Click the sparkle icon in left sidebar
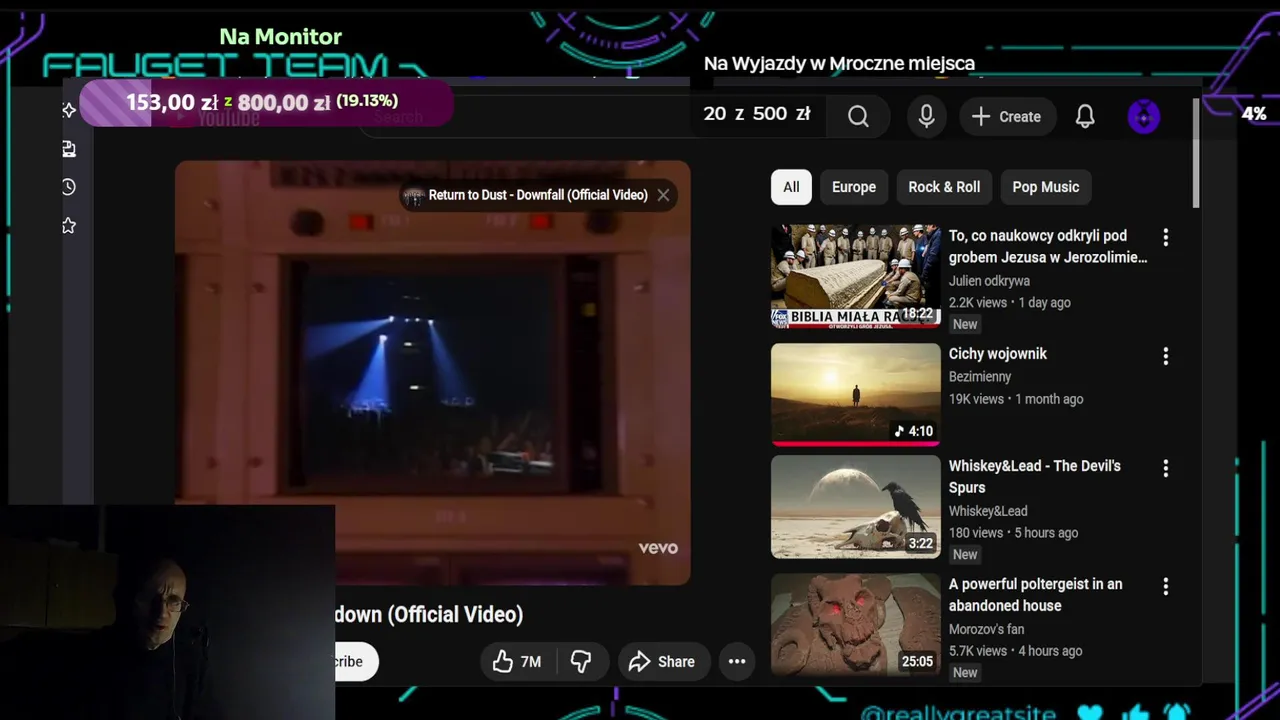 [x=69, y=110]
